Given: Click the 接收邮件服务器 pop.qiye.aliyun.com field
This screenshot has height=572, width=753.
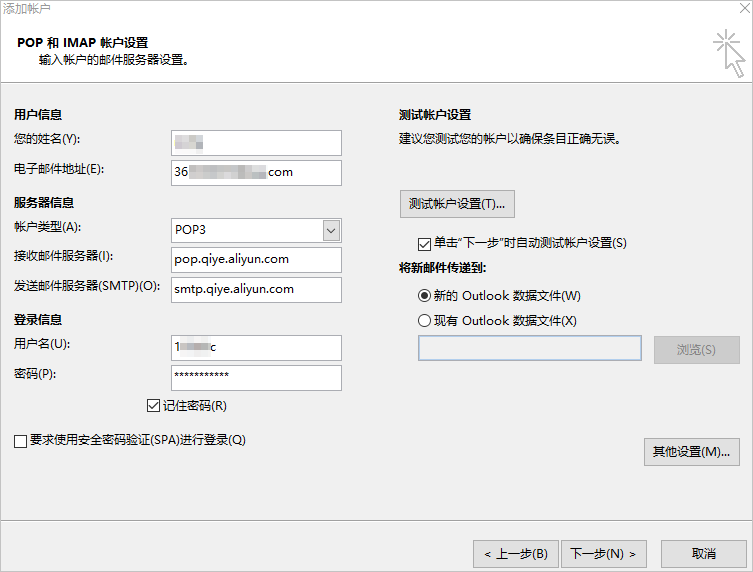Looking at the screenshot, I should (256, 260).
